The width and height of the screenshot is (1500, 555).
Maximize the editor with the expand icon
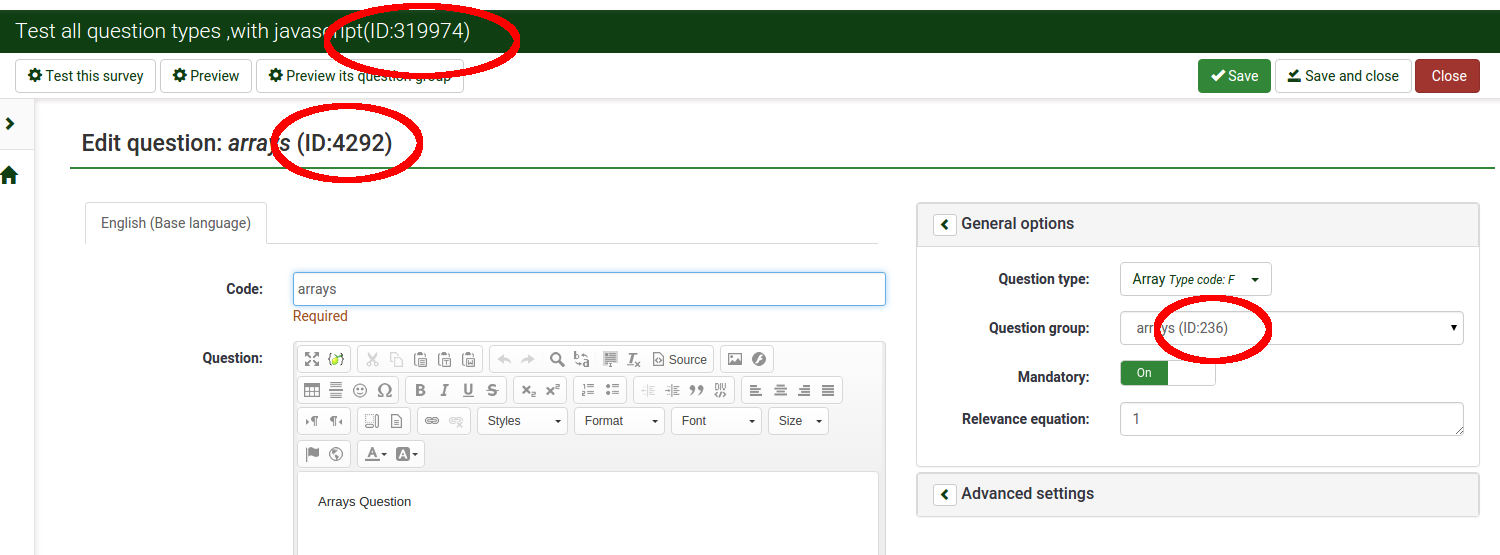click(x=312, y=359)
